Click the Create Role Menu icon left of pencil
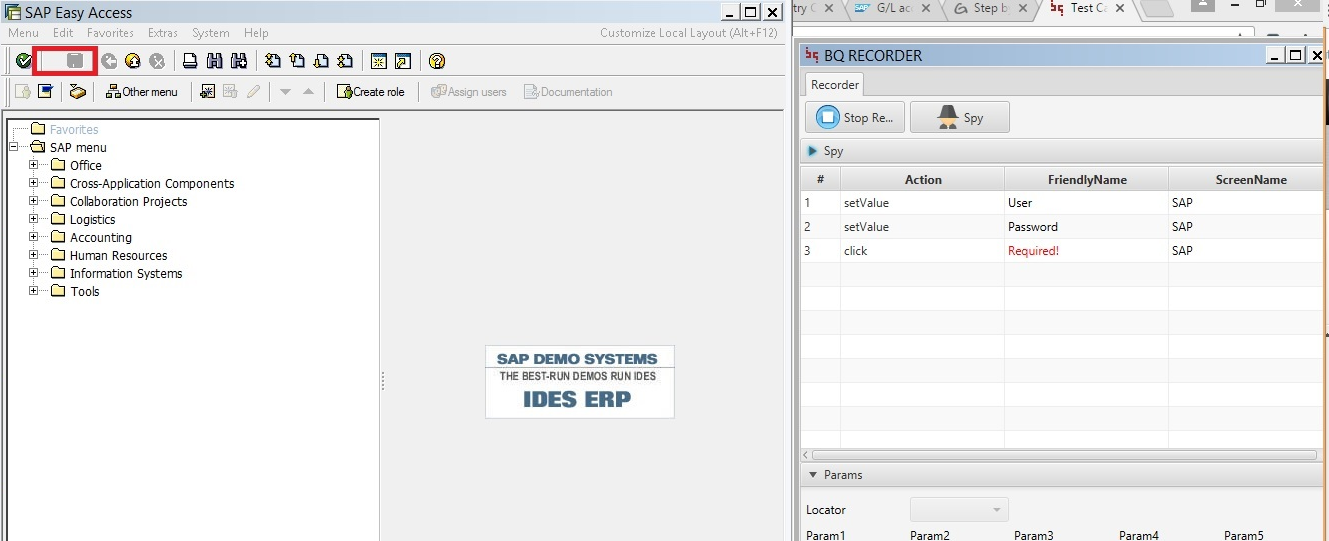The image size is (1329, 541). click(x=230, y=92)
